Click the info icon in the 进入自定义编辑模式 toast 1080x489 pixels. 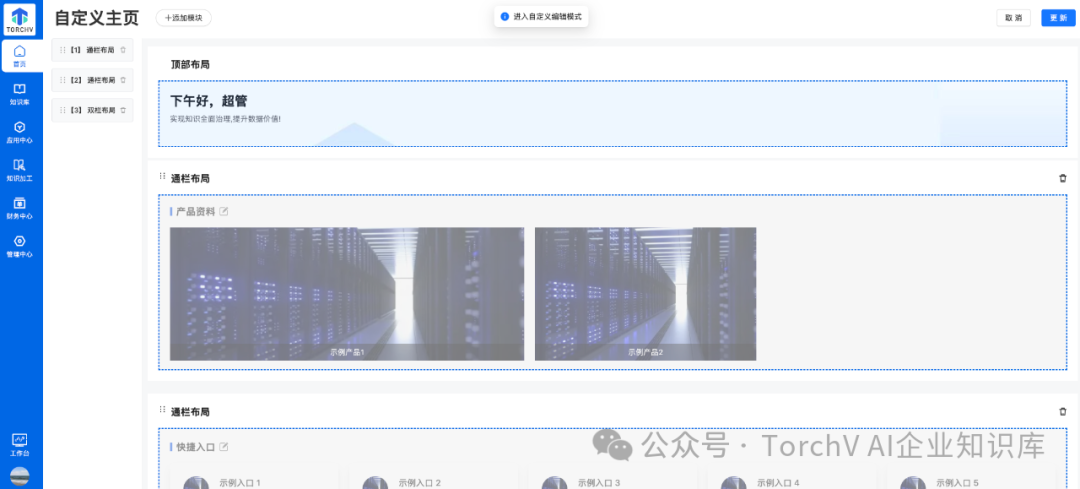click(x=505, y=17)
